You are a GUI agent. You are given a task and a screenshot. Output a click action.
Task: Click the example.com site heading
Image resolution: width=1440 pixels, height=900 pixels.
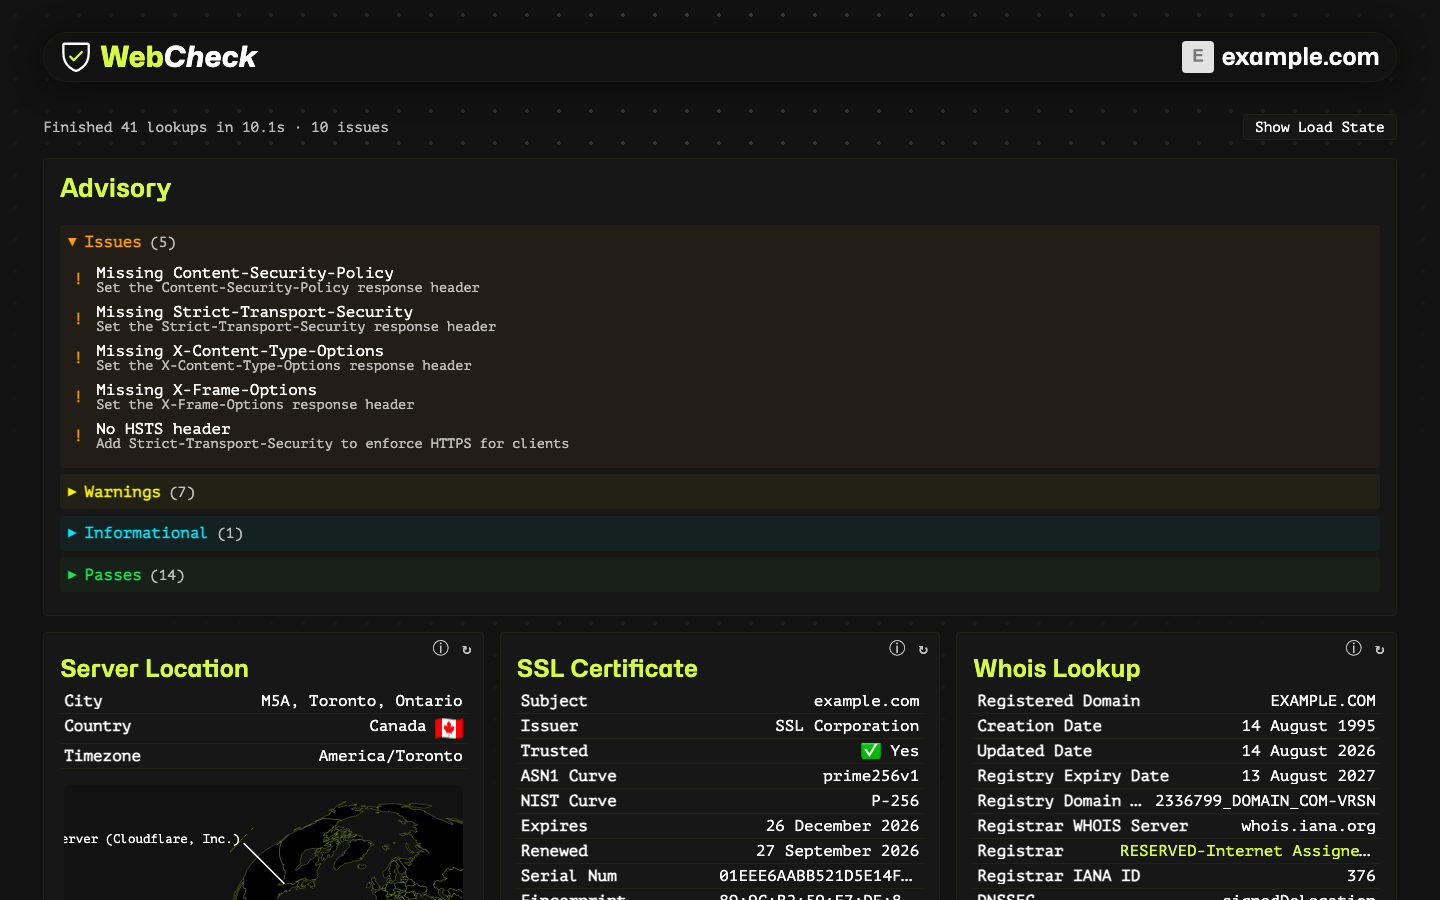point(1300,57)
